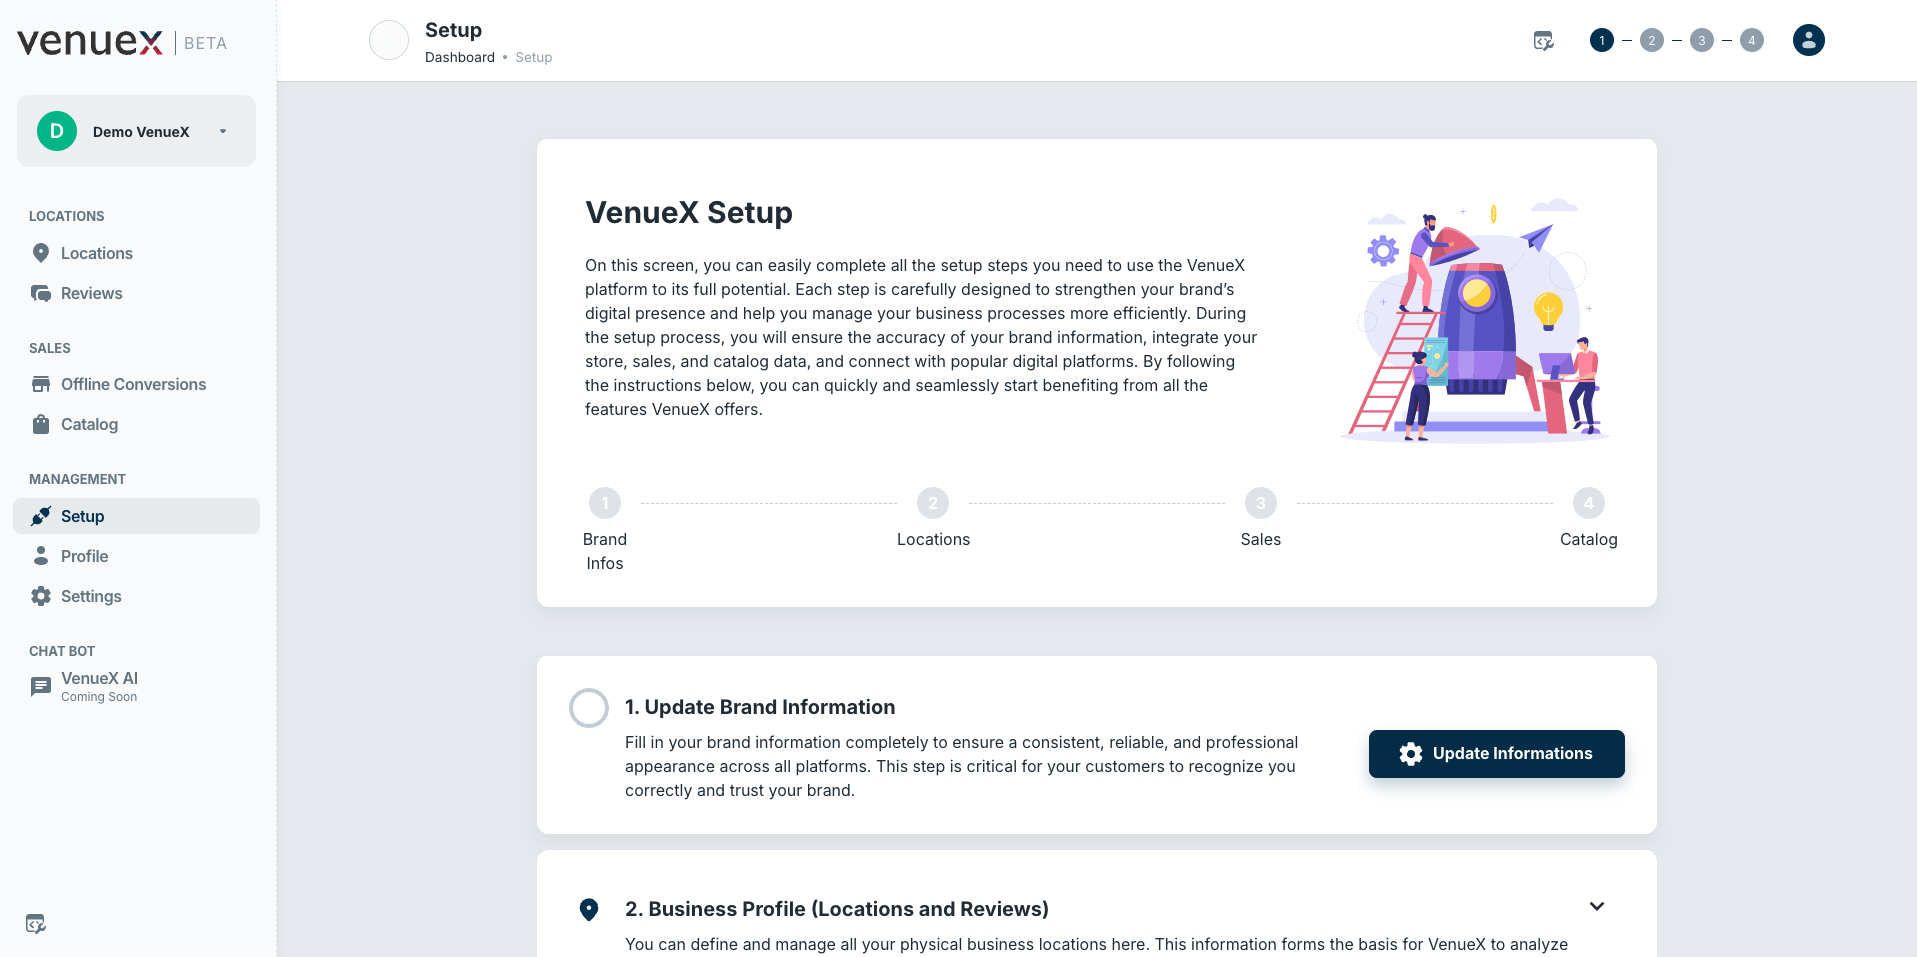Click the Settings gear icon in sidebar
The image size is (1917, 957).
point(41,596)
